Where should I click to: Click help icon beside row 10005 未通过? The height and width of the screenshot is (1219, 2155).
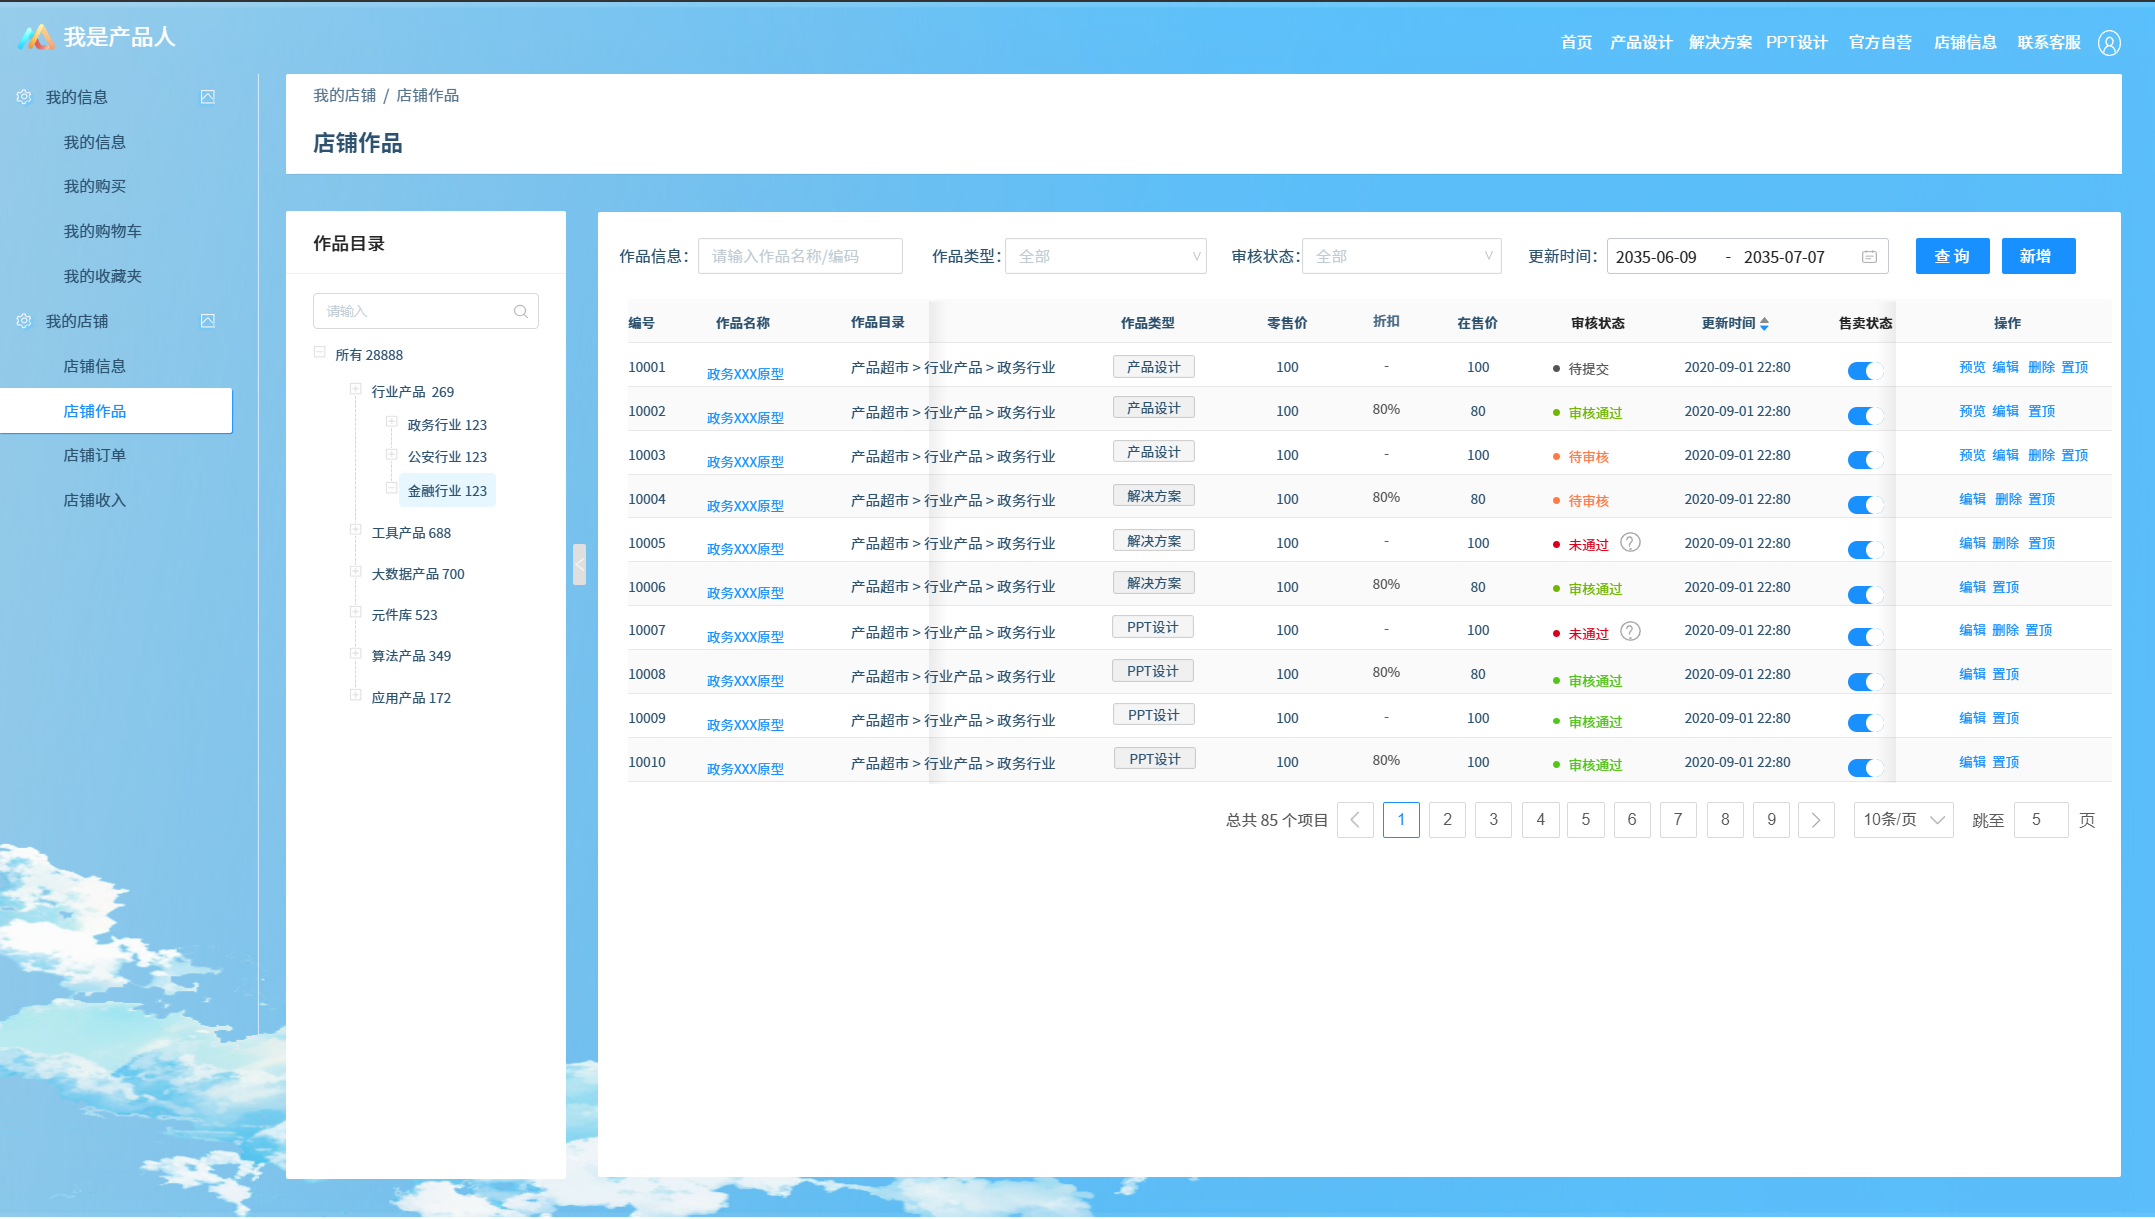1630,543
